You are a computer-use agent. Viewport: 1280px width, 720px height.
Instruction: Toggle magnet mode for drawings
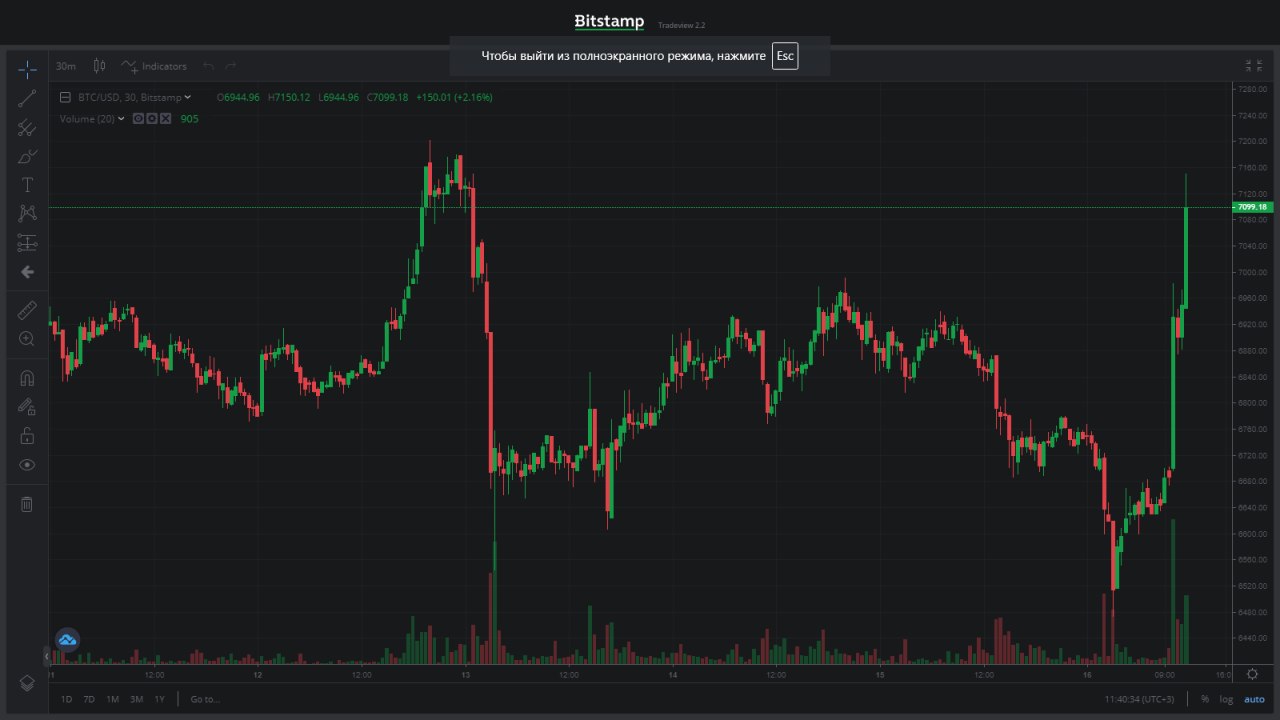coord(27,378)
